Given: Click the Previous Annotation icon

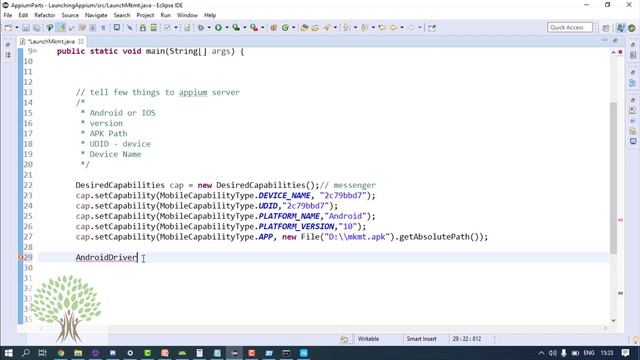Looking at the screenshot, I should click(x=364, y=28).
